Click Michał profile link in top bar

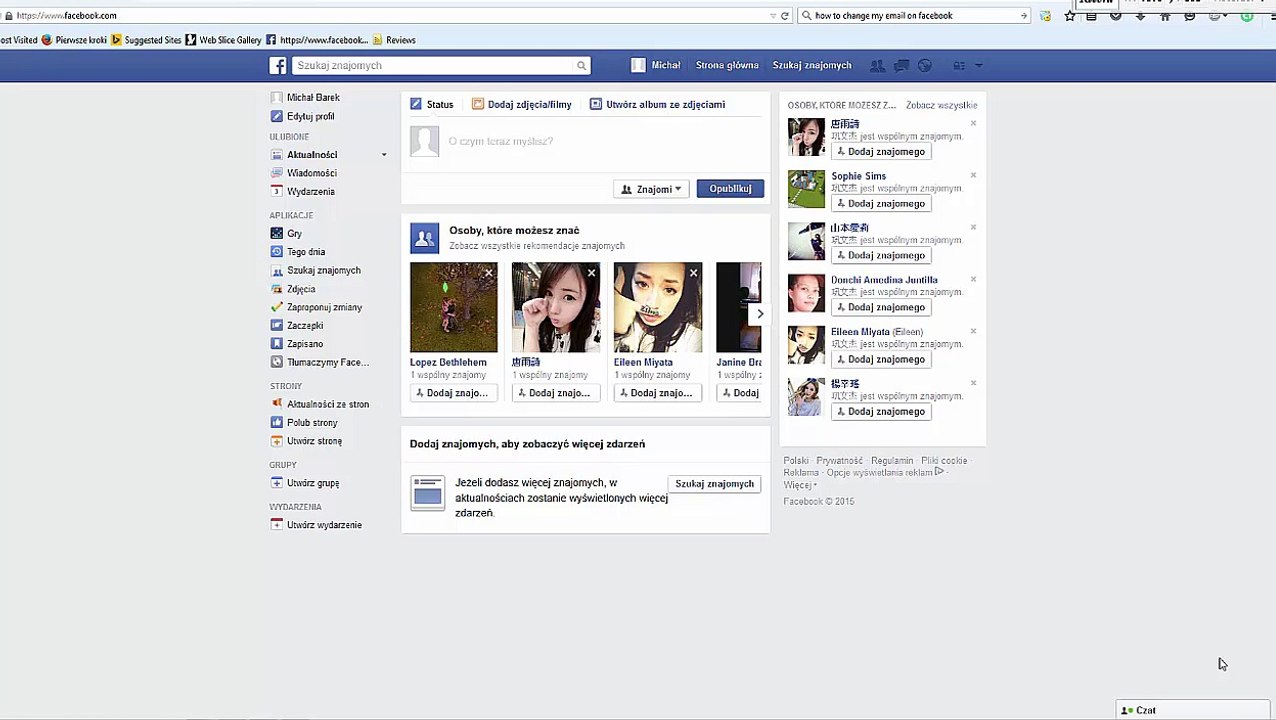point(656,65)
